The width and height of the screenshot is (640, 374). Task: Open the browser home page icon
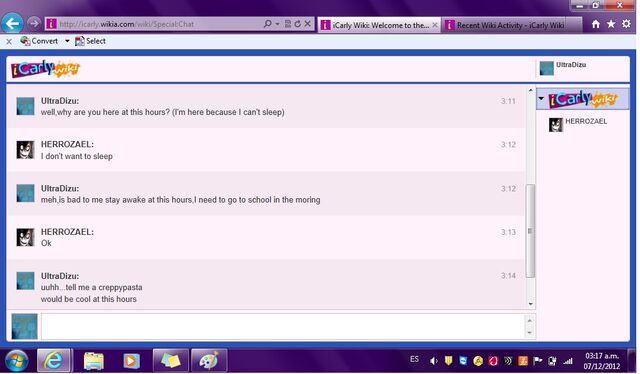point(596,24)
